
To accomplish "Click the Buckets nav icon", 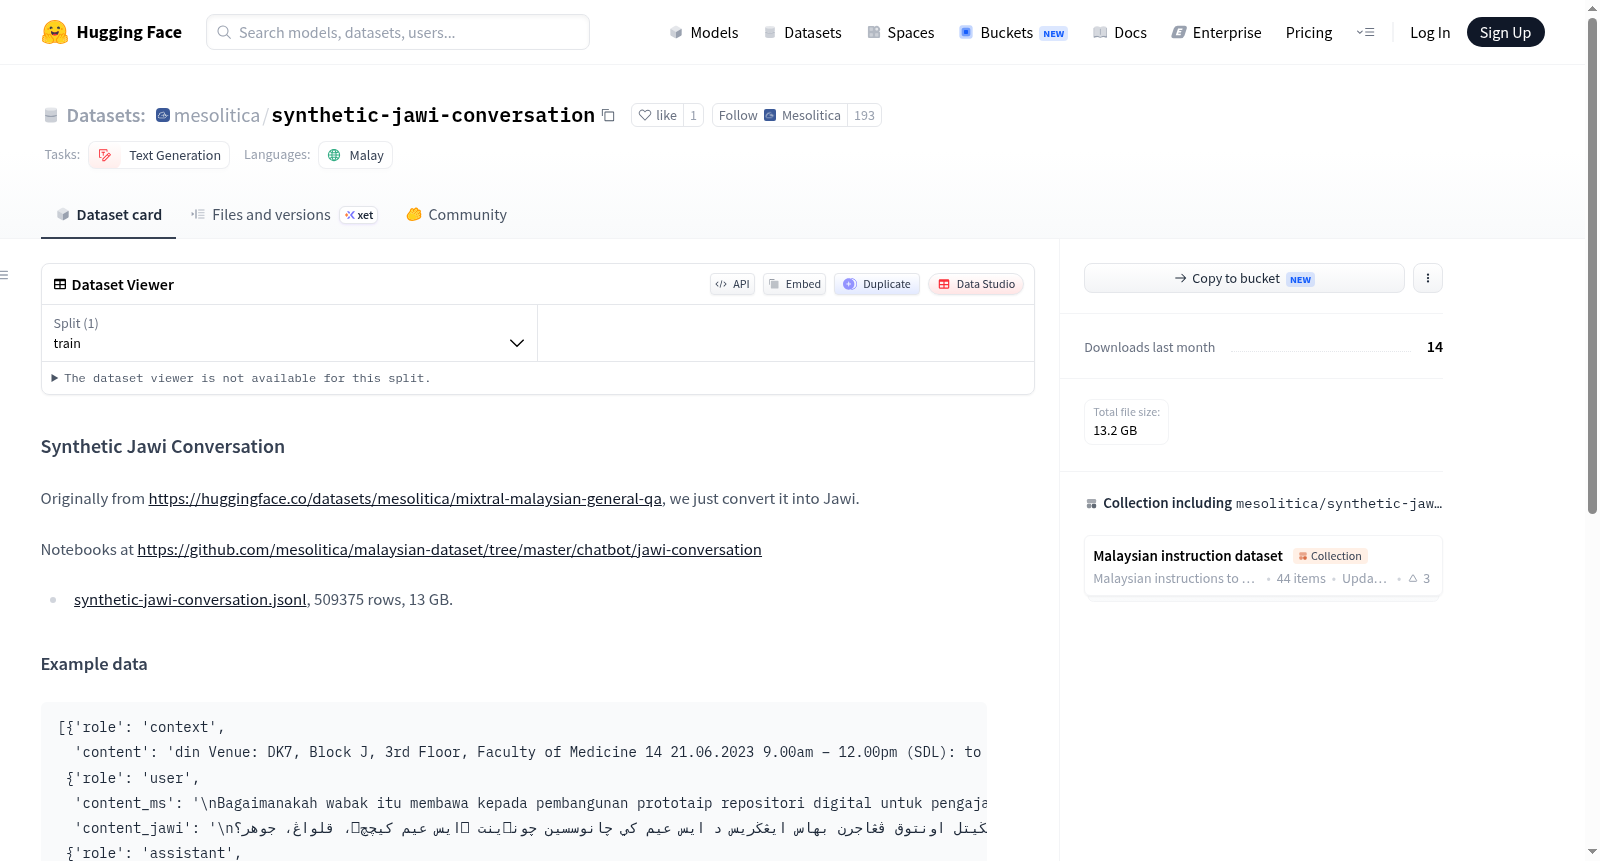I will pos(966,32).
